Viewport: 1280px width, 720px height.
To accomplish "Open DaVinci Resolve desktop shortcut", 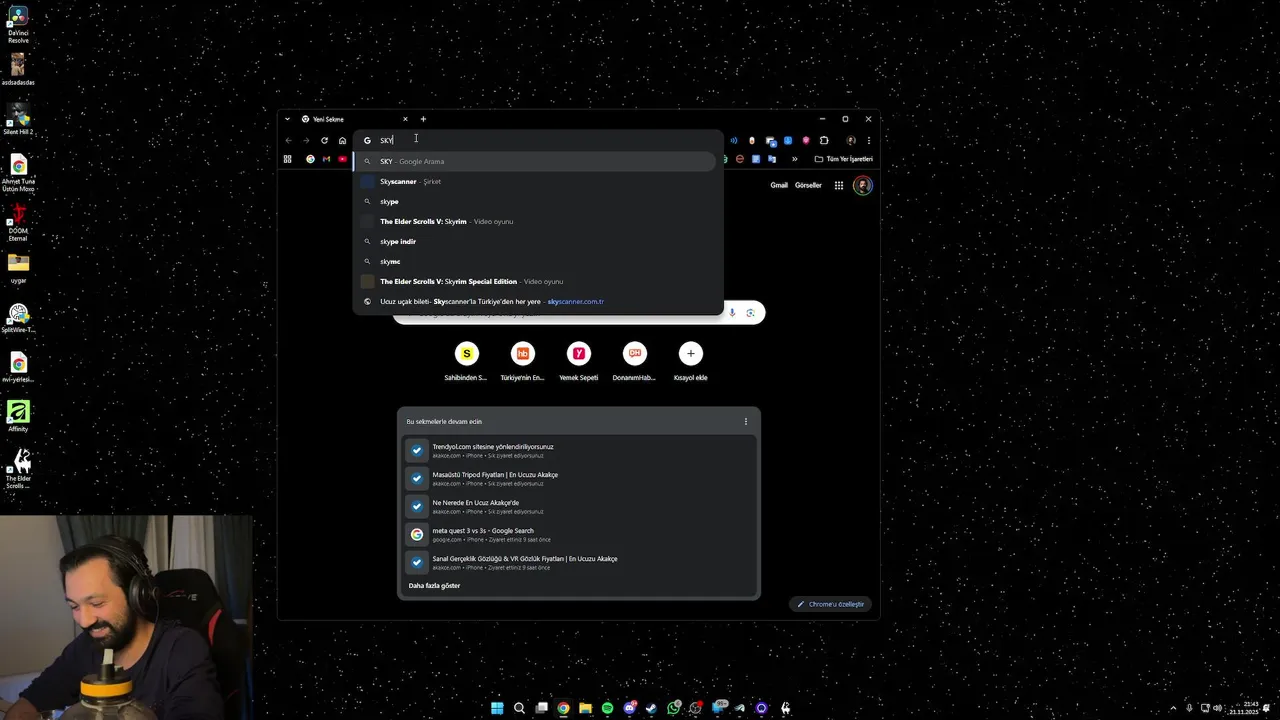I will pos(18,25).
